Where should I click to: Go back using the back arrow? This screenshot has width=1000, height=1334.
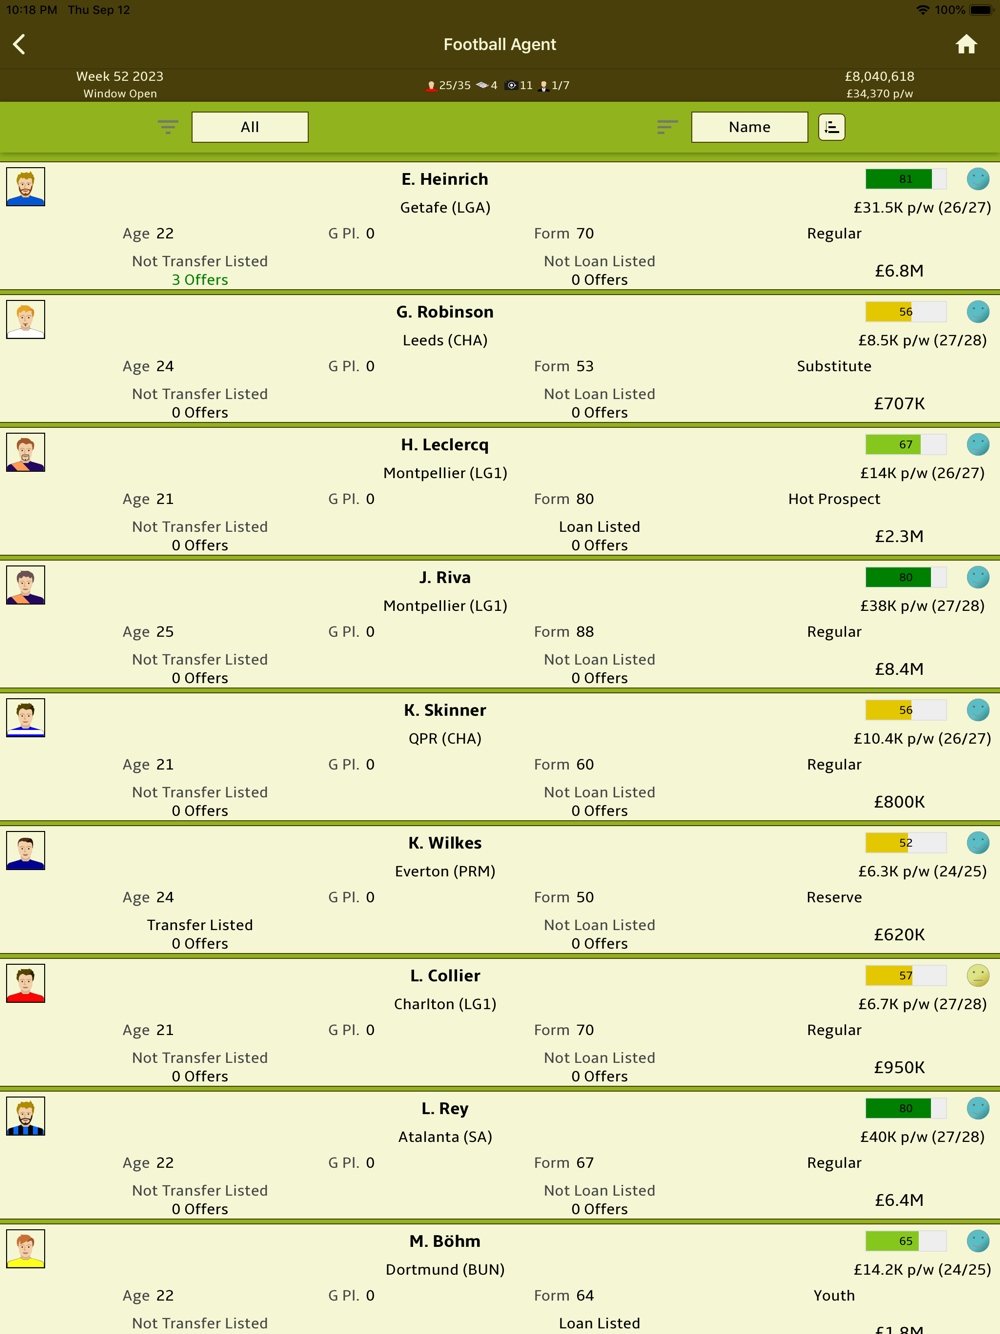coord(19,44)
